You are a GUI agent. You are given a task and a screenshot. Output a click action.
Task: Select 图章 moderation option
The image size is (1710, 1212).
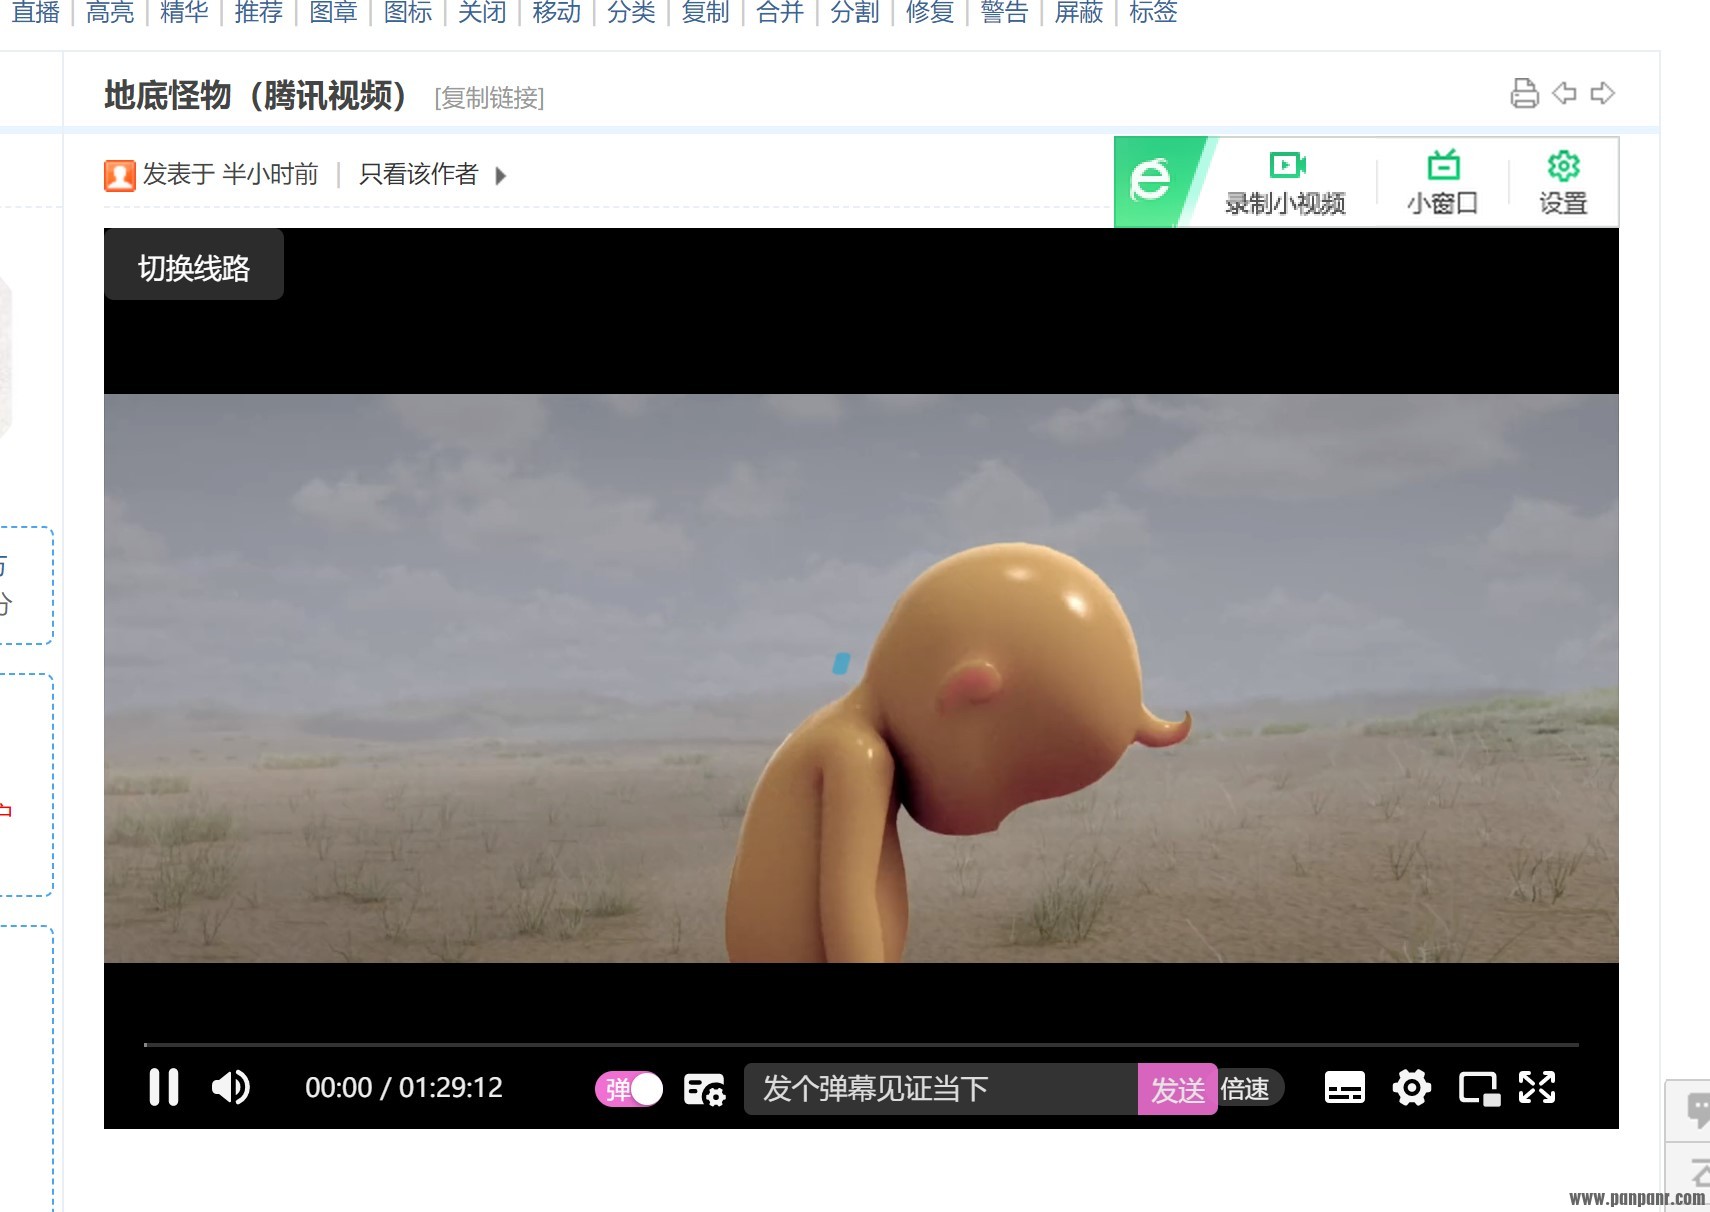click(x=333, y=12)
